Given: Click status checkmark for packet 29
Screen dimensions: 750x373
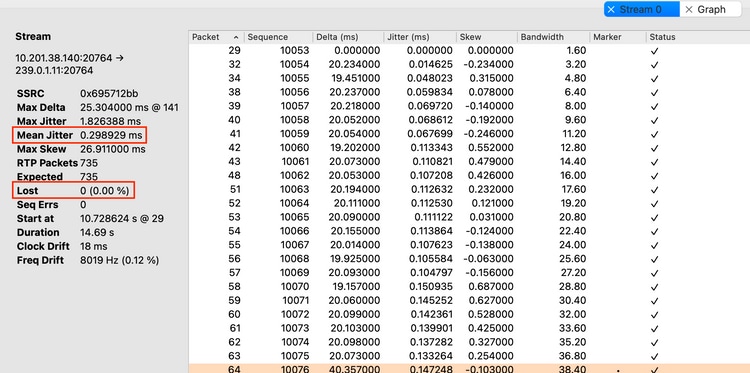Looking at the screenshot, I should tap(654, 51).
